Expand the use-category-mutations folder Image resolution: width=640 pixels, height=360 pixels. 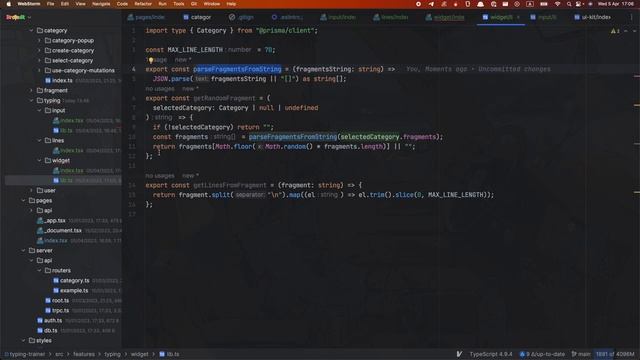tap(39, 71)
